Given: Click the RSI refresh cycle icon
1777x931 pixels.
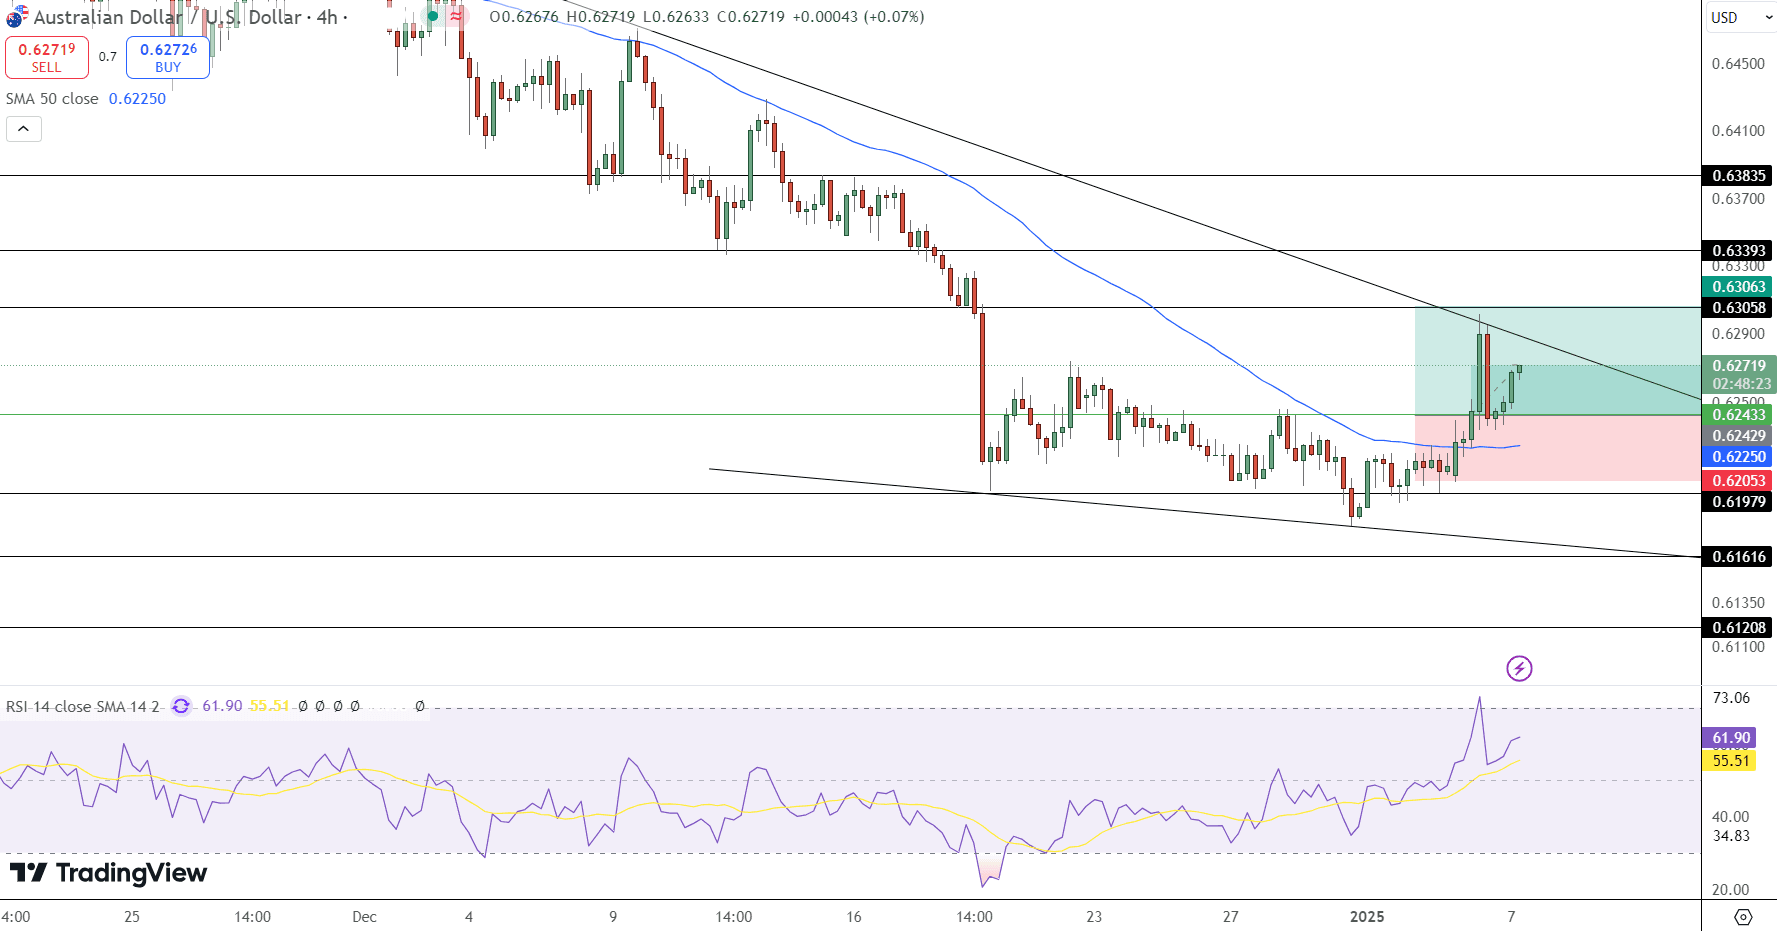Looking at the screenshot, I should (x=181, y=706).
